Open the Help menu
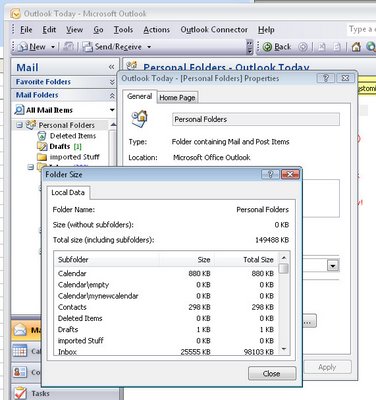The width and height of the screenshot is (376, 400). coord(266,30)
